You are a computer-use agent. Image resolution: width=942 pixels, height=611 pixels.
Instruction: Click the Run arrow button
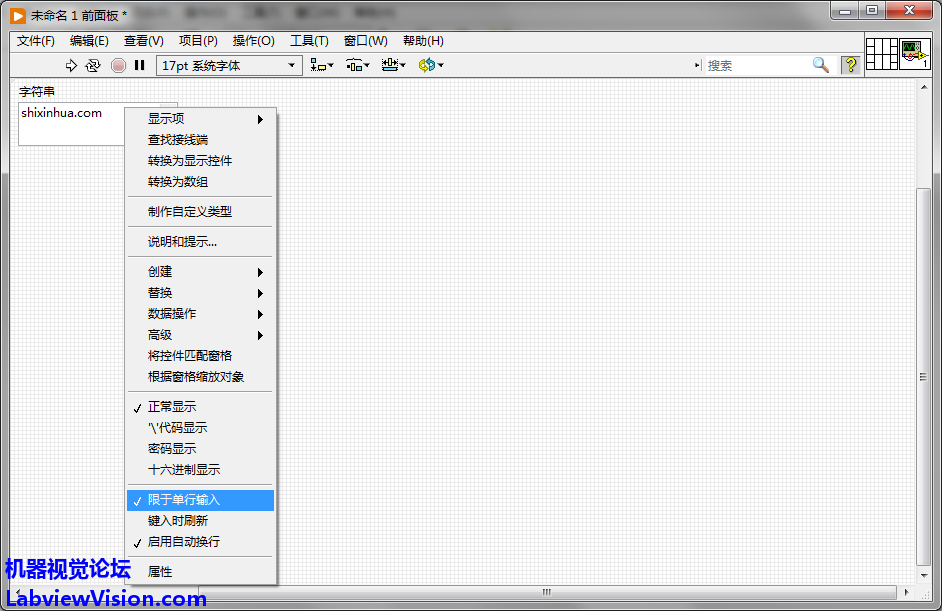(x=71, y=65)
